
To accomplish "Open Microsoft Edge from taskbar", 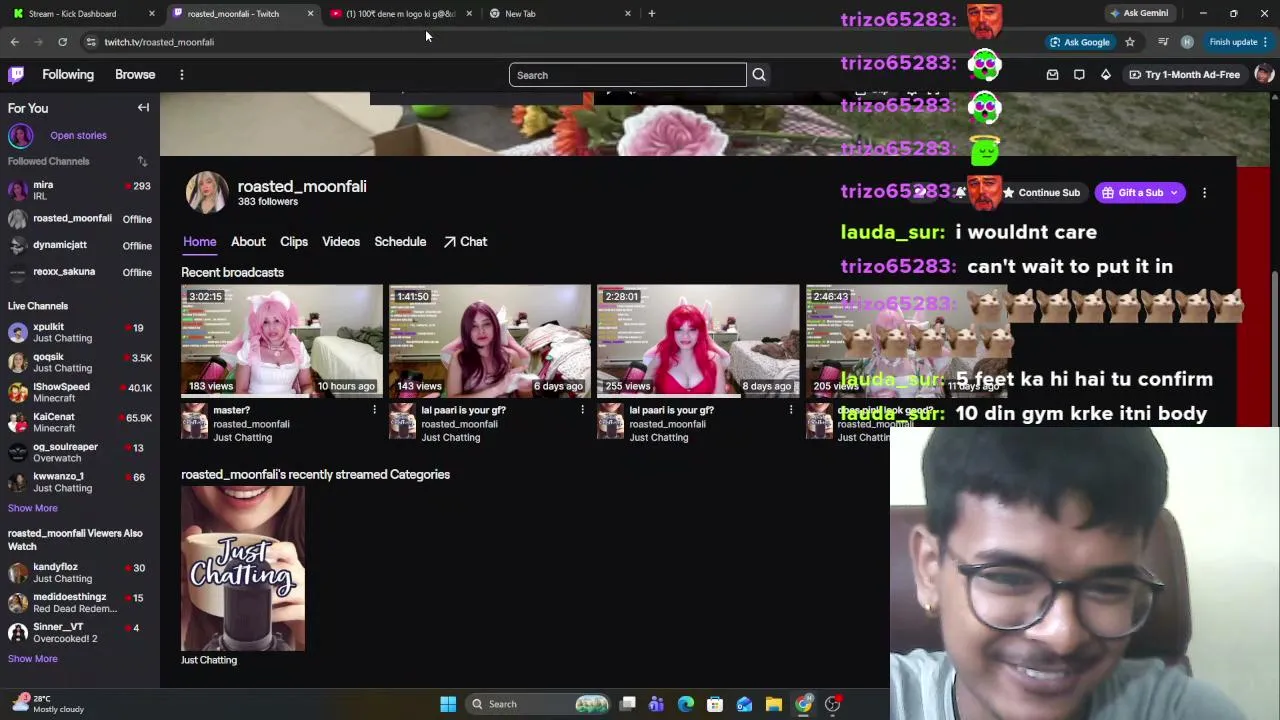I will coord(686,704).
